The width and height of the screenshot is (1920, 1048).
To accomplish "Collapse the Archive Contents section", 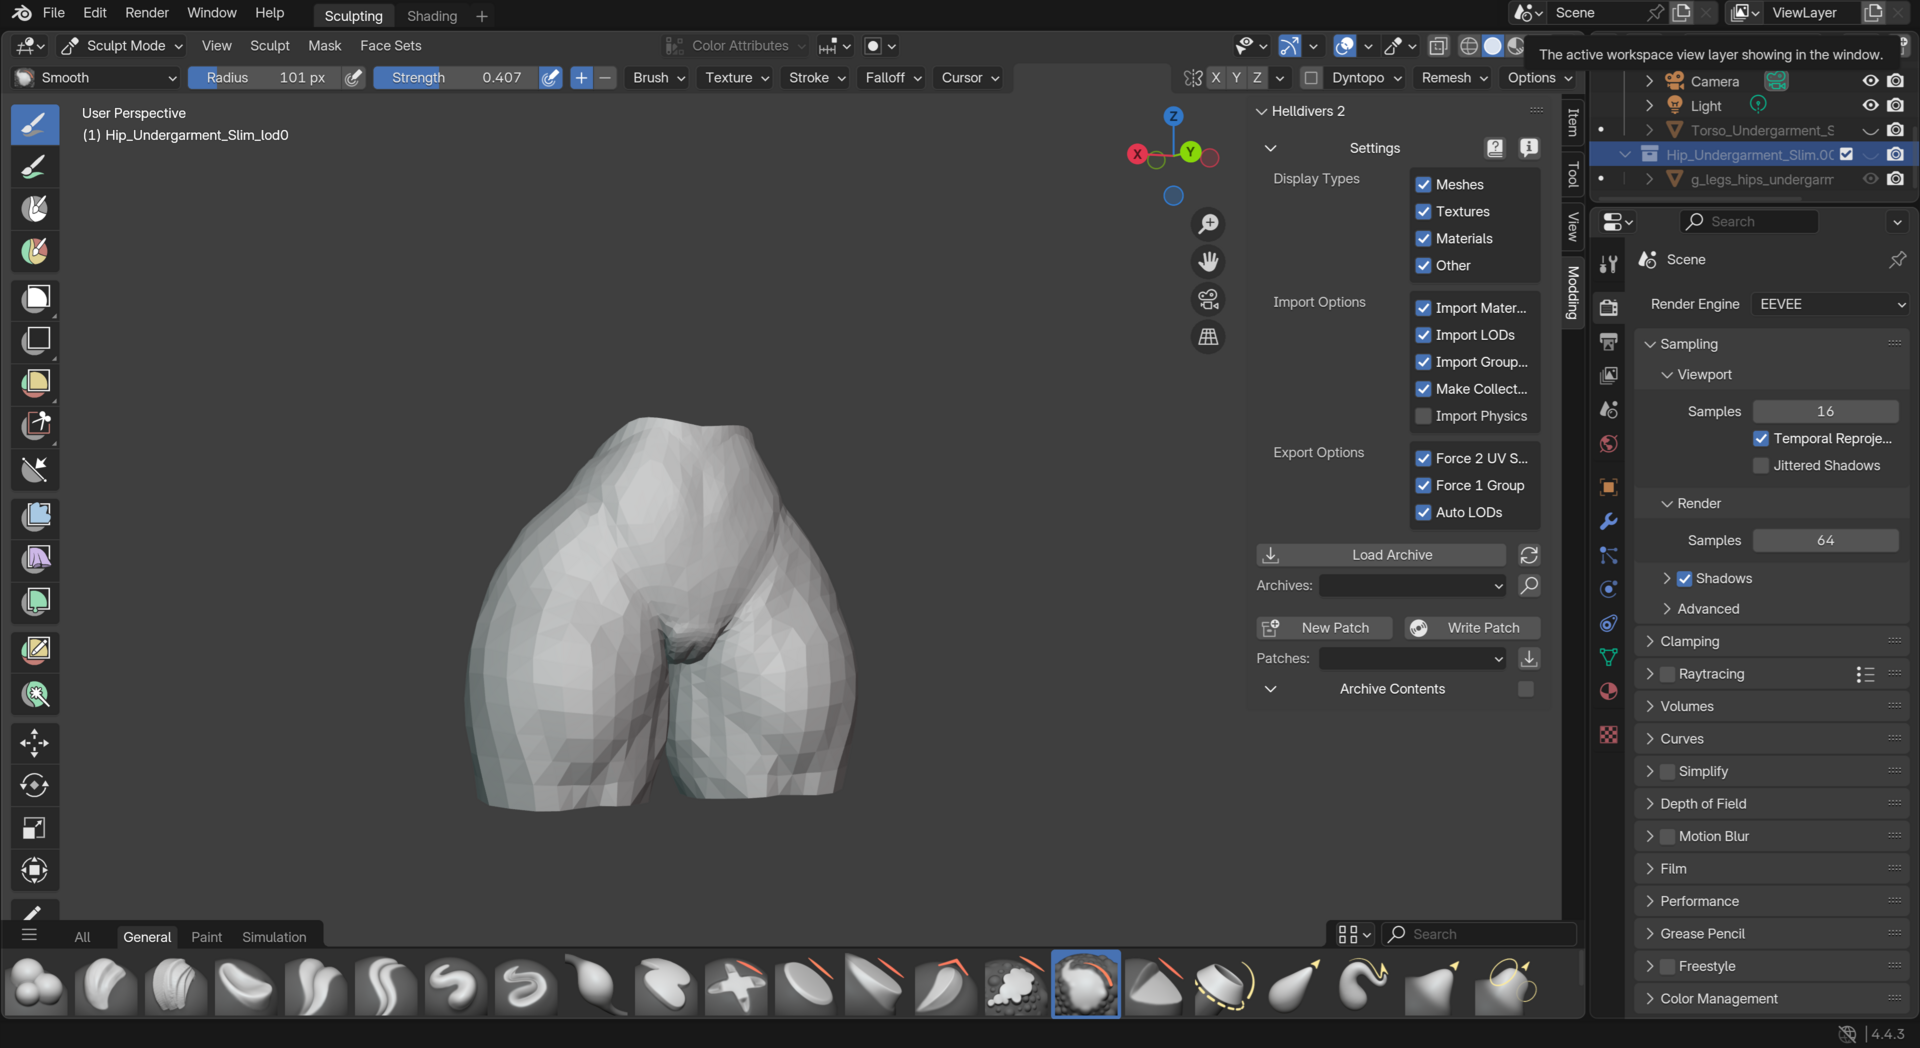I will pyautogui.click(x=1270, y=689).
